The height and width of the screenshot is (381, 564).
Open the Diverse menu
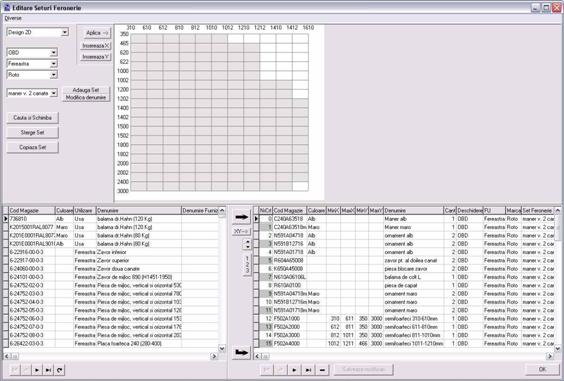[13, 18]
